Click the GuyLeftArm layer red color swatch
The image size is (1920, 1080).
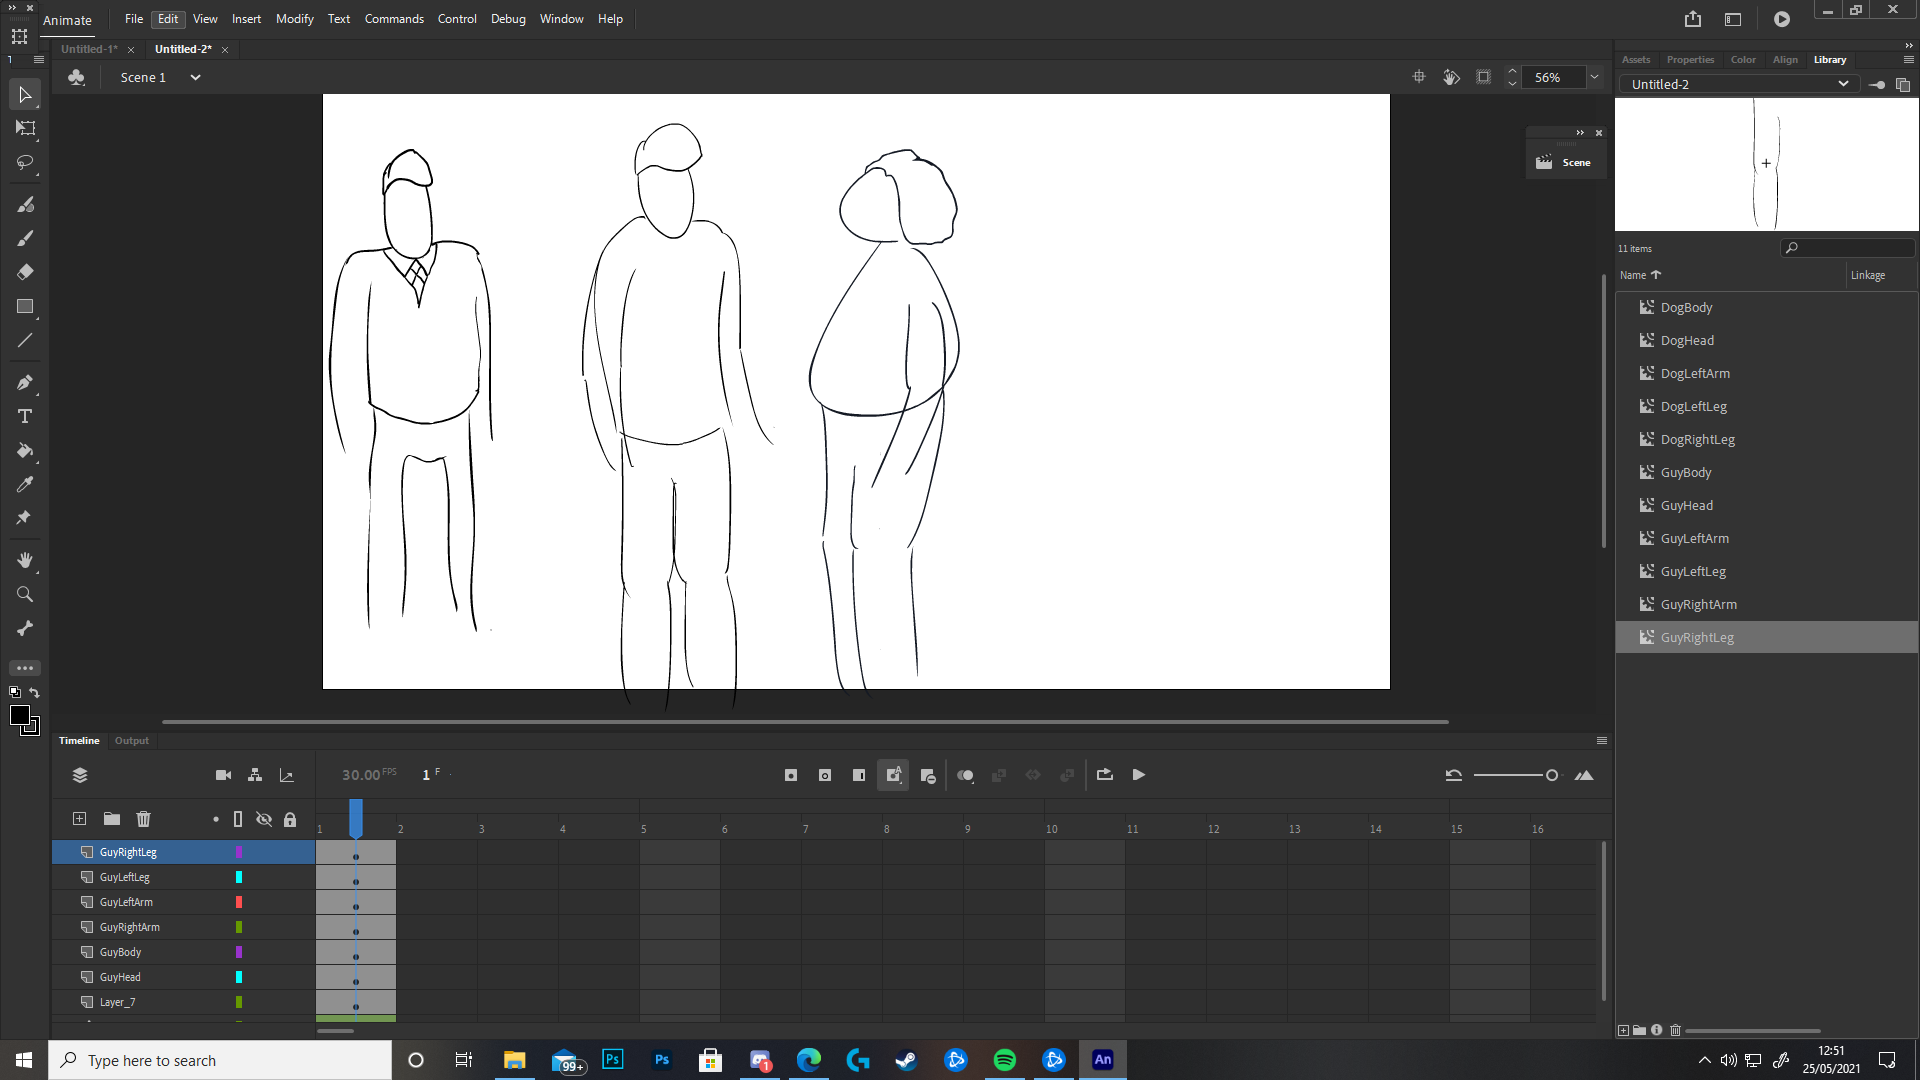(239, 902)
